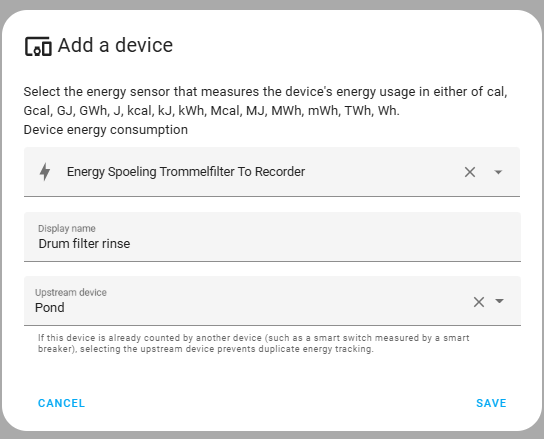The image size is (544, 439).
Task: Place cursor in Drum filter rinse text
Action: point(84,244)
